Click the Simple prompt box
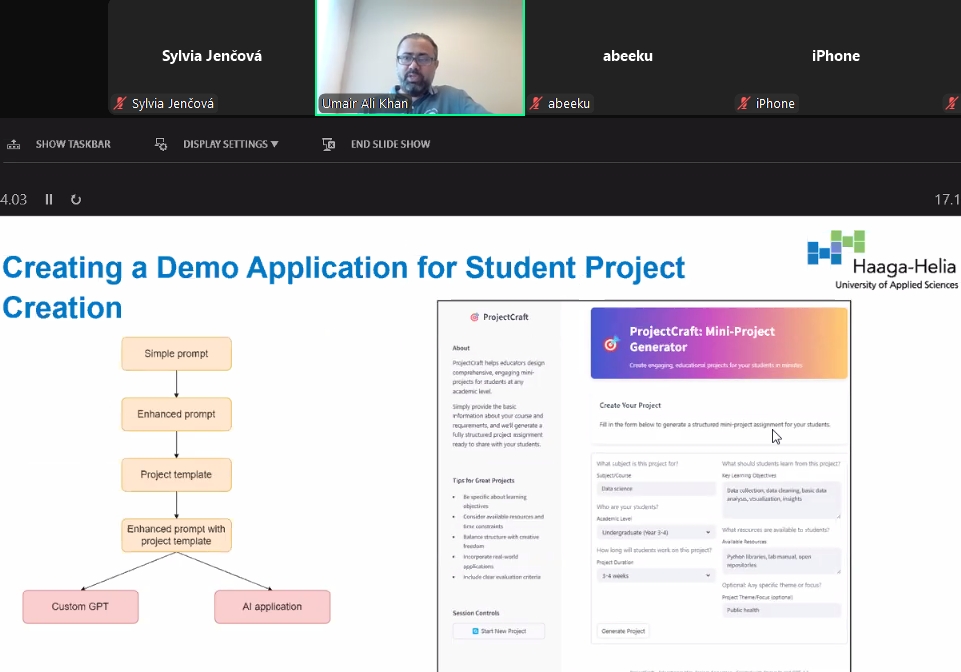Image resolution: width=961 pixels, height=672 pixels. 177,354
